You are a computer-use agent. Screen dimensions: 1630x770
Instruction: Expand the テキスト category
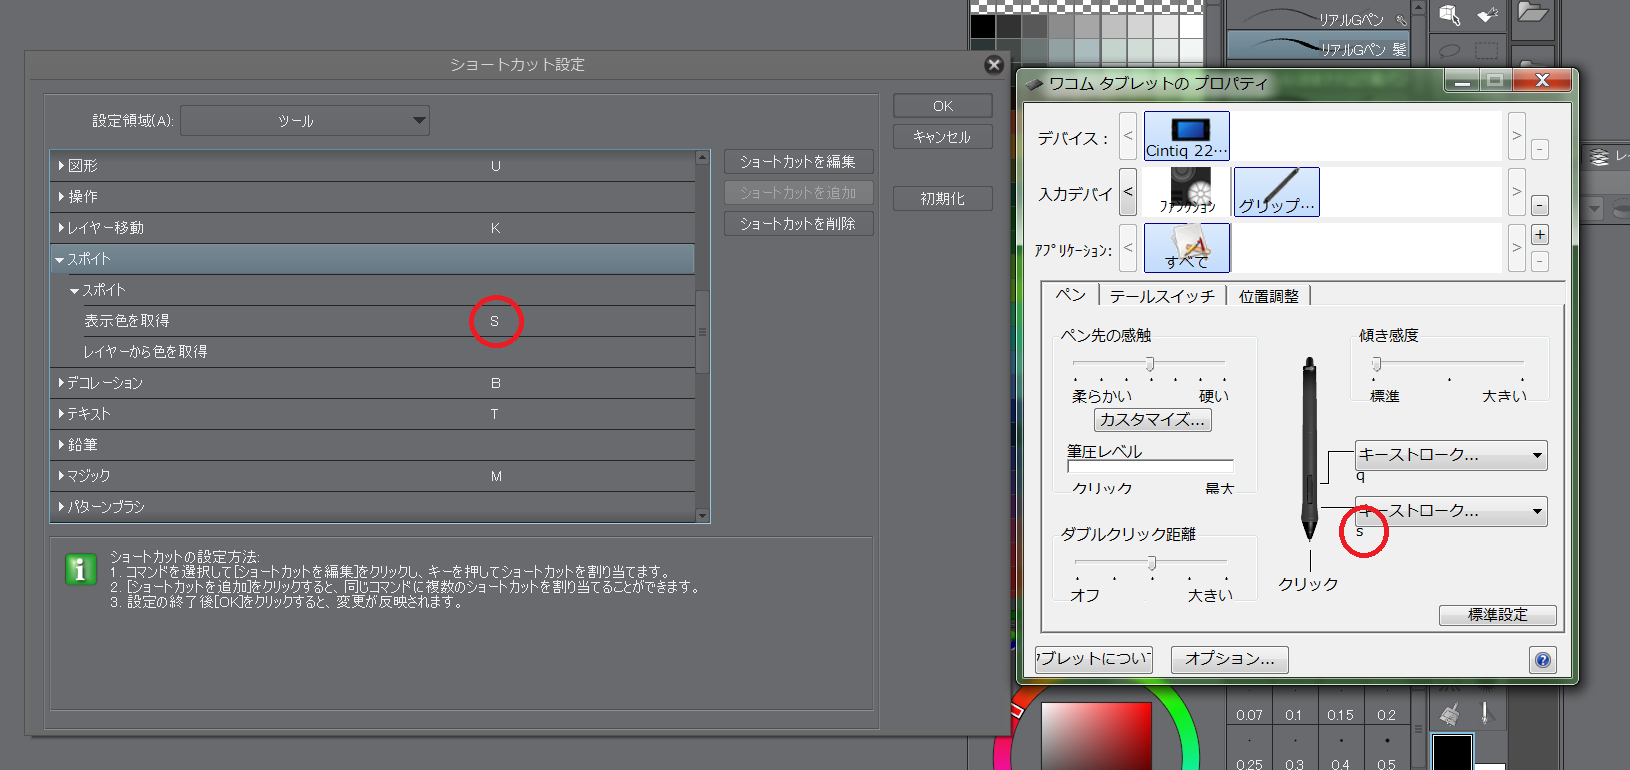coord(61,414)
